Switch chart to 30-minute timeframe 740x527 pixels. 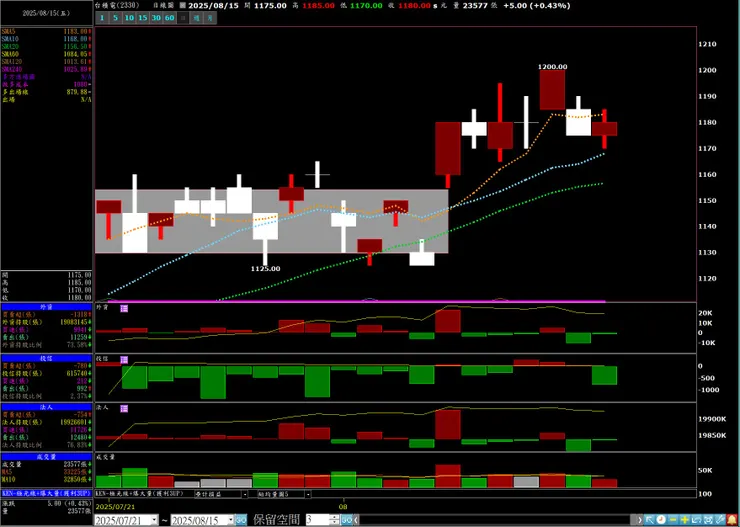156,18
